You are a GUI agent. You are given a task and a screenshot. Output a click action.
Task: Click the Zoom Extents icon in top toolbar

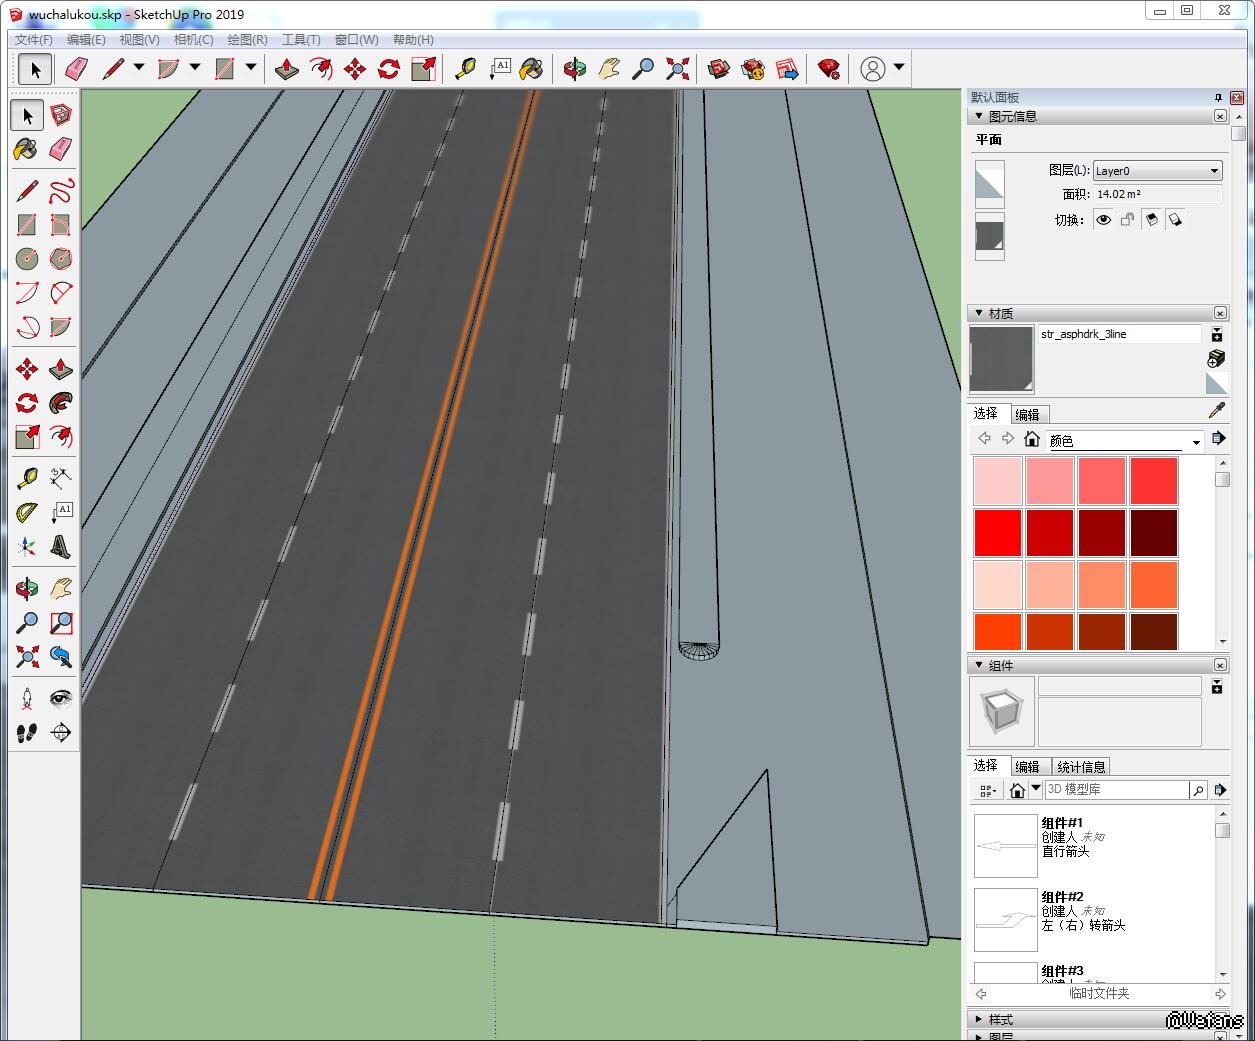click(678, 68)
